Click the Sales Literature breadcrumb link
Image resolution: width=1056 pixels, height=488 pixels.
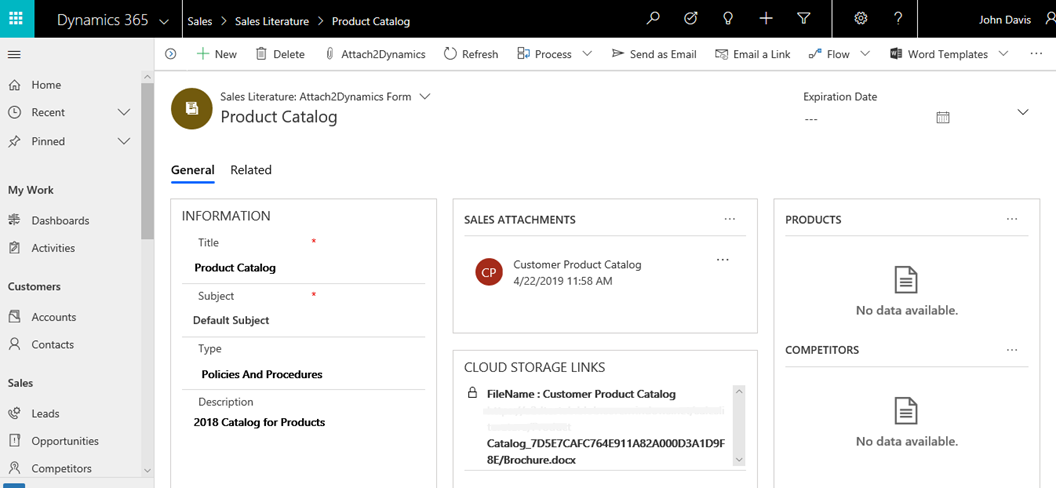pos(272,22)
